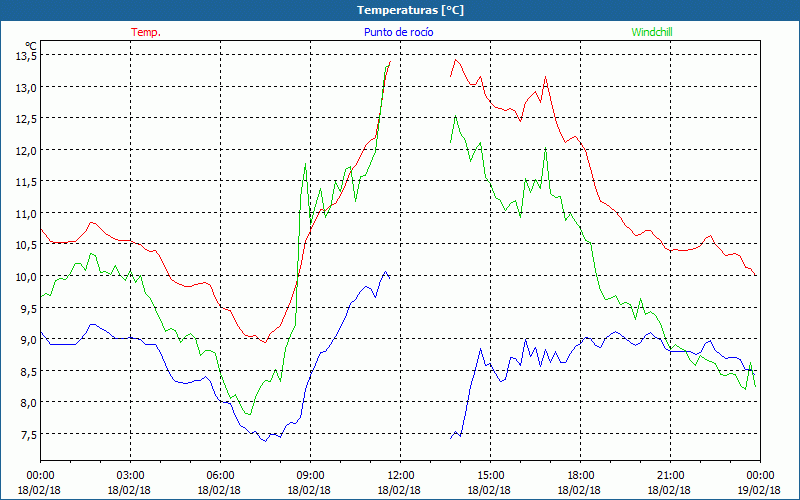Viewport: 800px width, 500px height.
Task: Click the Temperaturas [°C] title bar
Action: (x=400, y=10)
